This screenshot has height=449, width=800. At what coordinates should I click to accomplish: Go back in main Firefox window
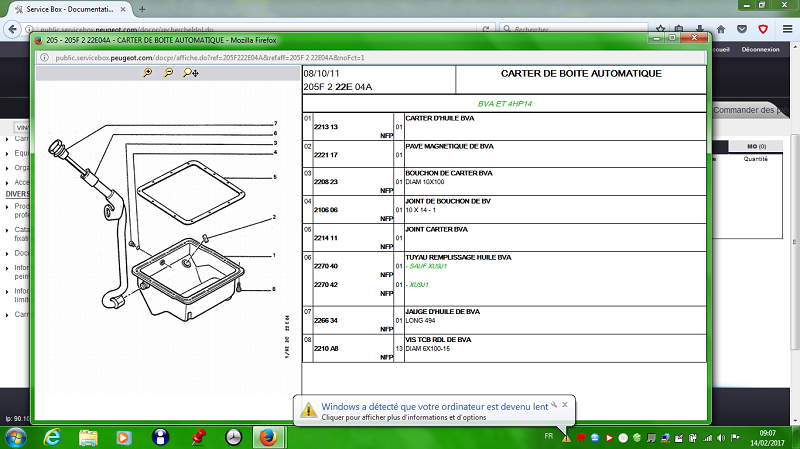pos(13,29)
